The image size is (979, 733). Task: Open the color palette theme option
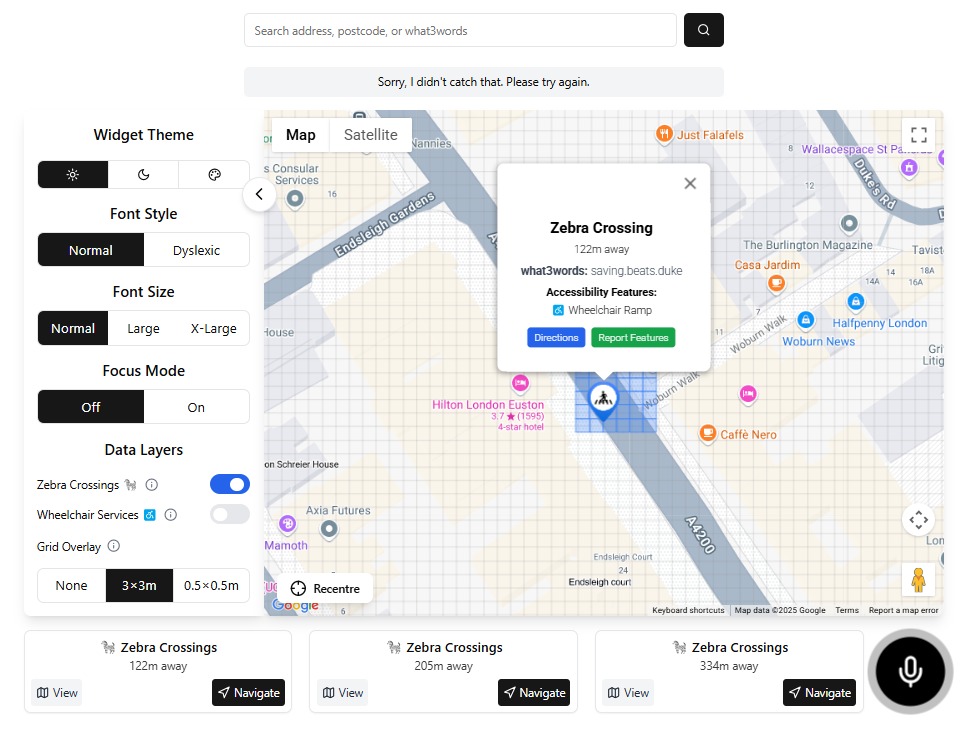pyautogui.click(x=214, y=174)
